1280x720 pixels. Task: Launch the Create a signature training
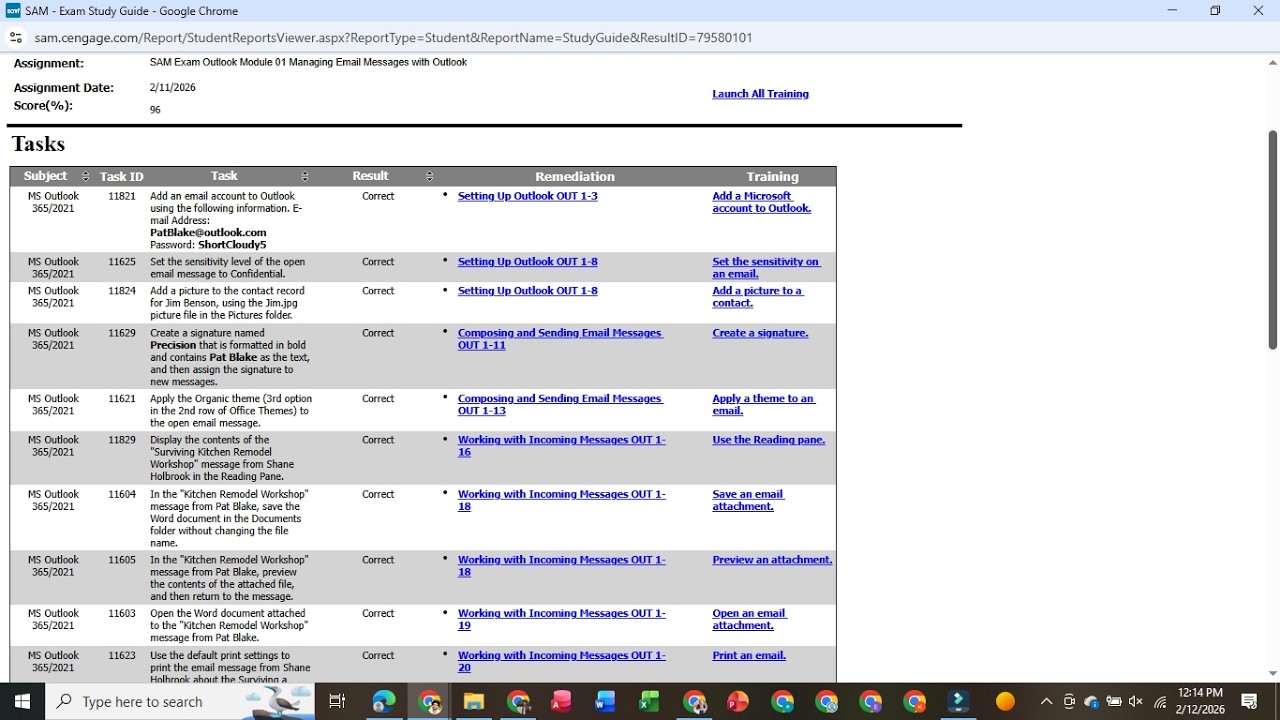[x=760, y=333]
